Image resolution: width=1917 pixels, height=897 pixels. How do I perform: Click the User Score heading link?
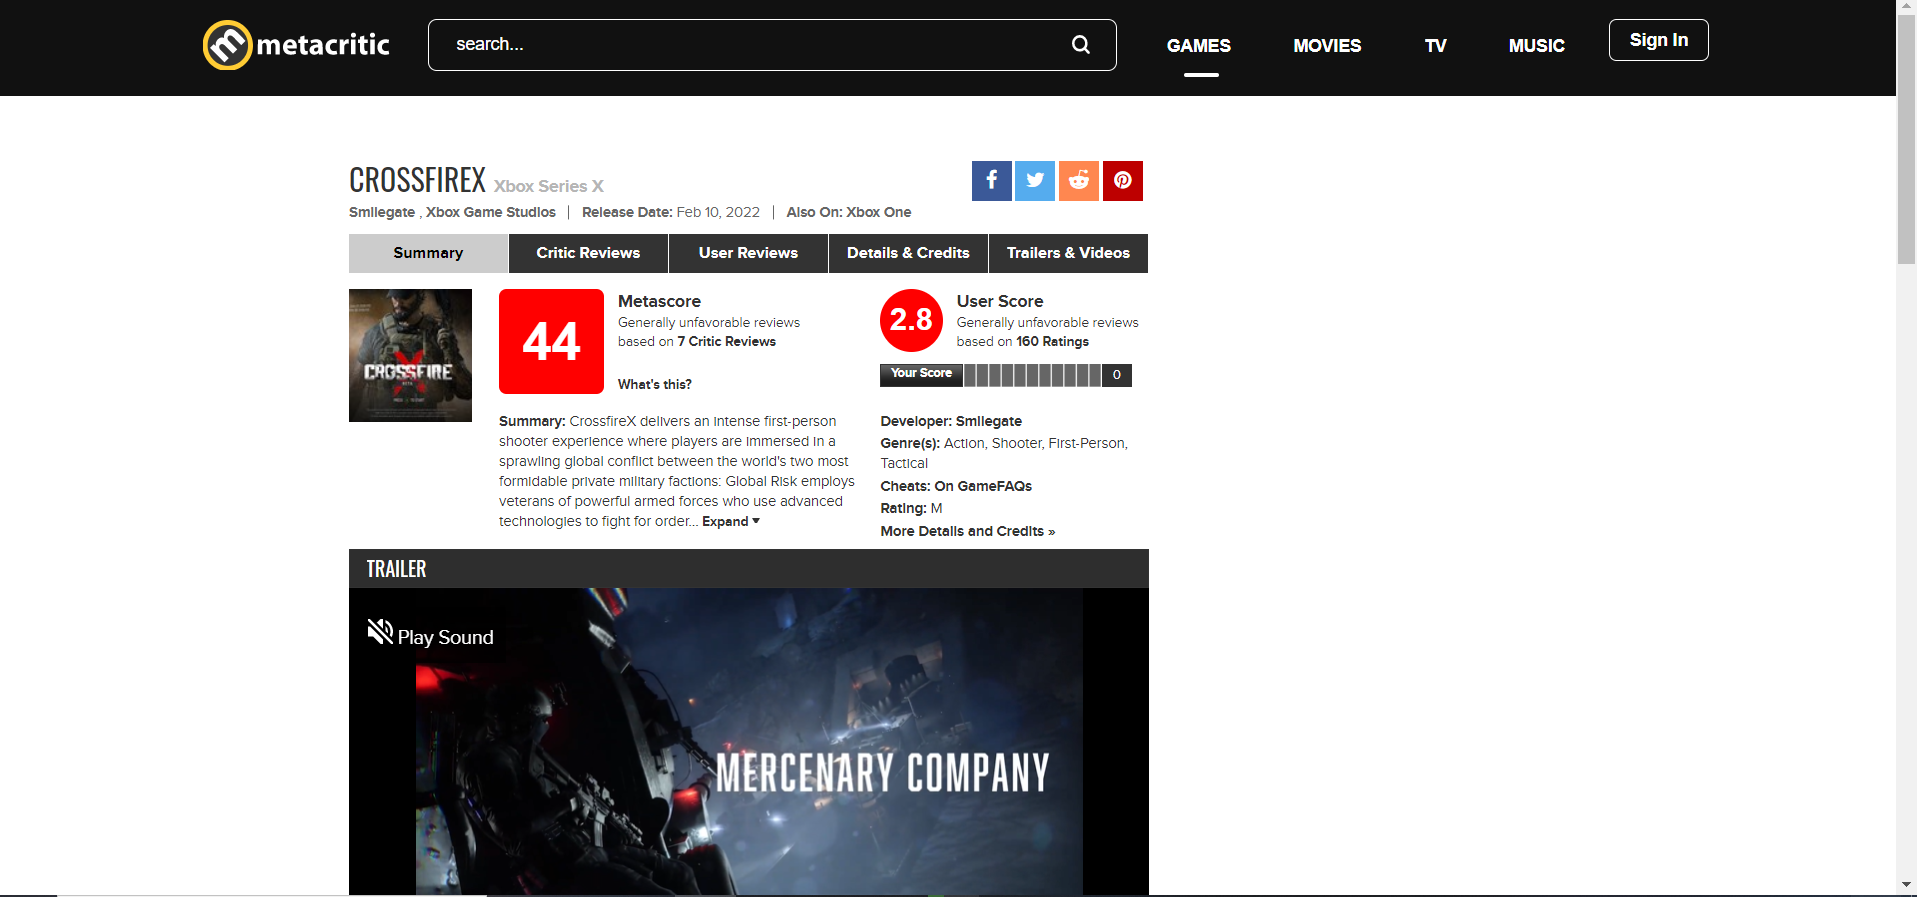tap(1000, 301)
